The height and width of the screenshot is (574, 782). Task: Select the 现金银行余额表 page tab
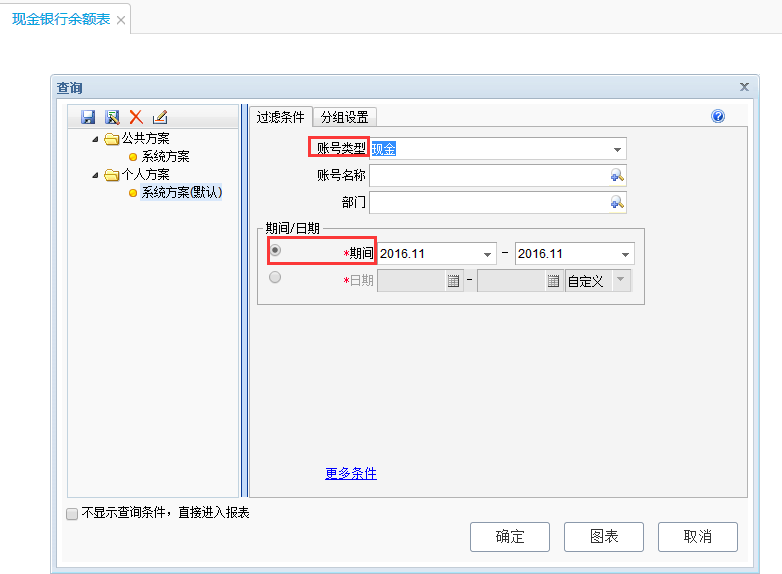pos(61,19)
